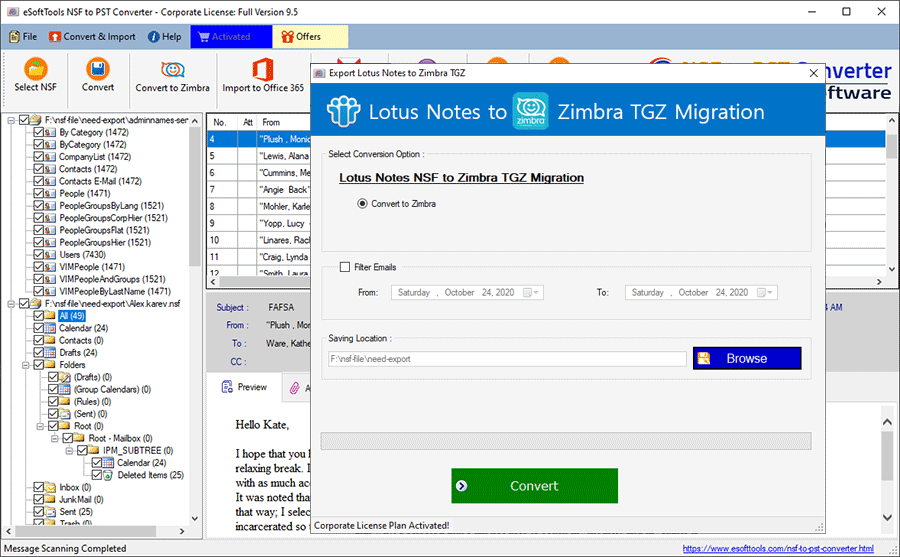The image size is (900, 557).
Task: Click the (Group Calendars) (0) calendar icon
Action: point(65,389)
